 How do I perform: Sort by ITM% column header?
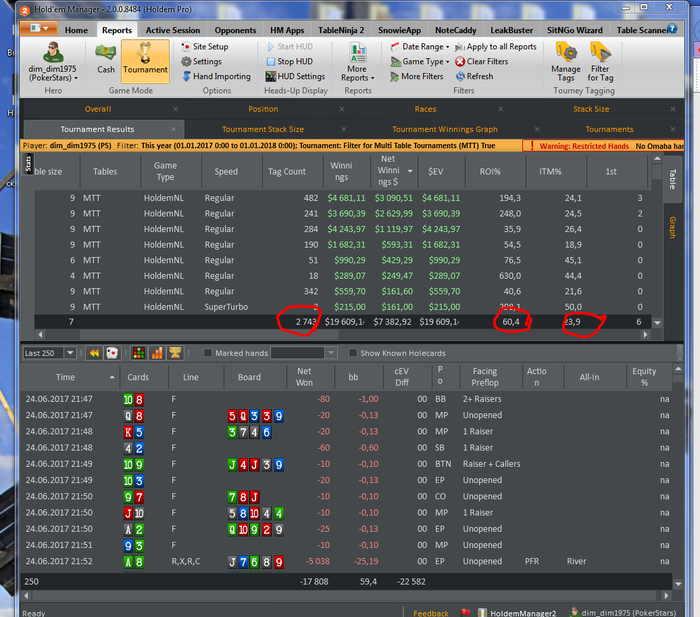(550, 171)
